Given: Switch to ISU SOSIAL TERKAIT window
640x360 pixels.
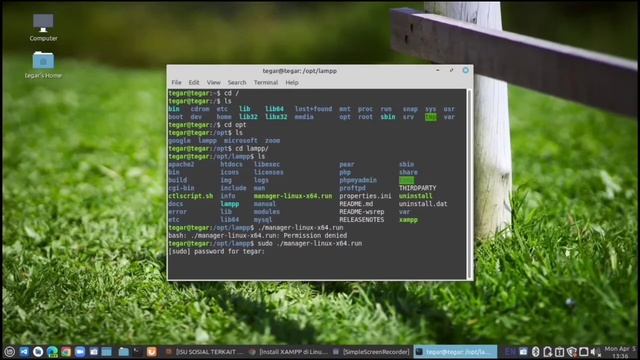Looking at the screenshot, I should pyautogui.click(x=203, y=351).
